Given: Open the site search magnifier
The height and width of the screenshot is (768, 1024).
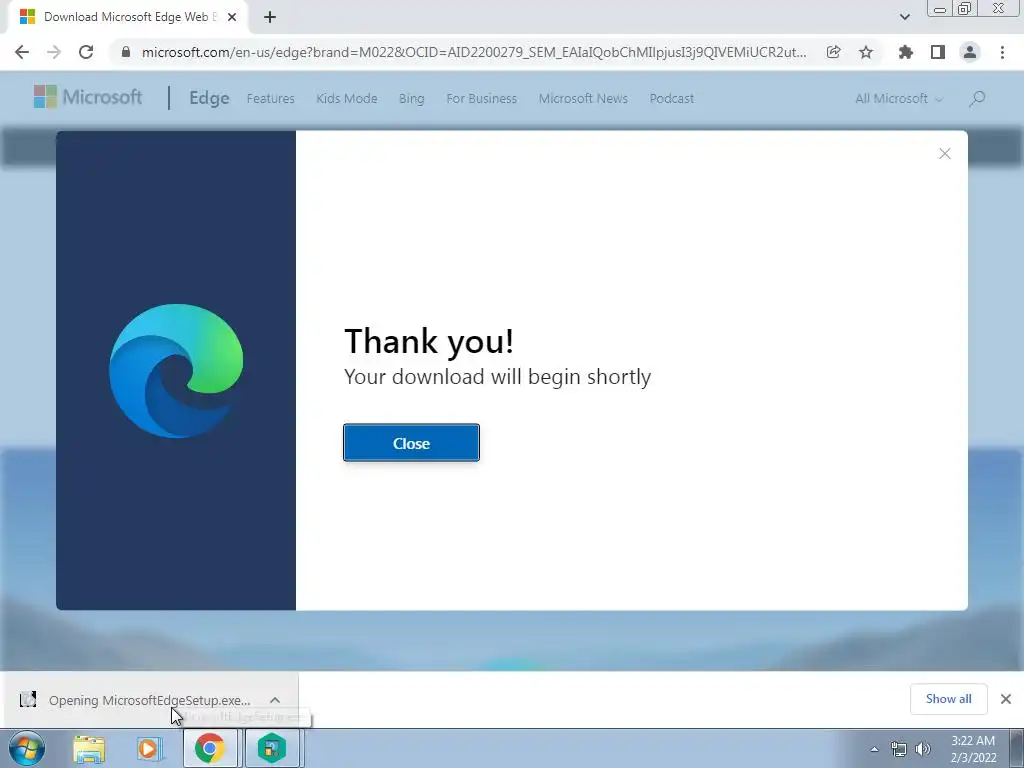Looking at the screenshot, I should point(977,99).
